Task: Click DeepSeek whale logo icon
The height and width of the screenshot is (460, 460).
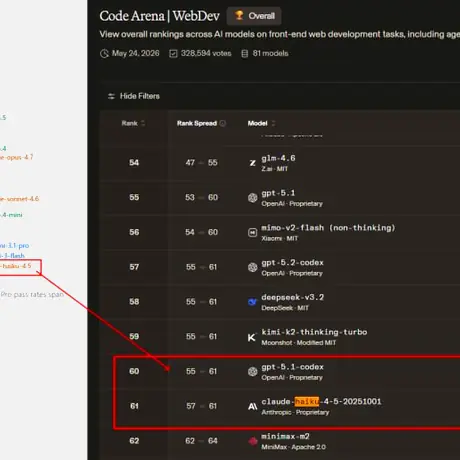Action: coord(253,302)
